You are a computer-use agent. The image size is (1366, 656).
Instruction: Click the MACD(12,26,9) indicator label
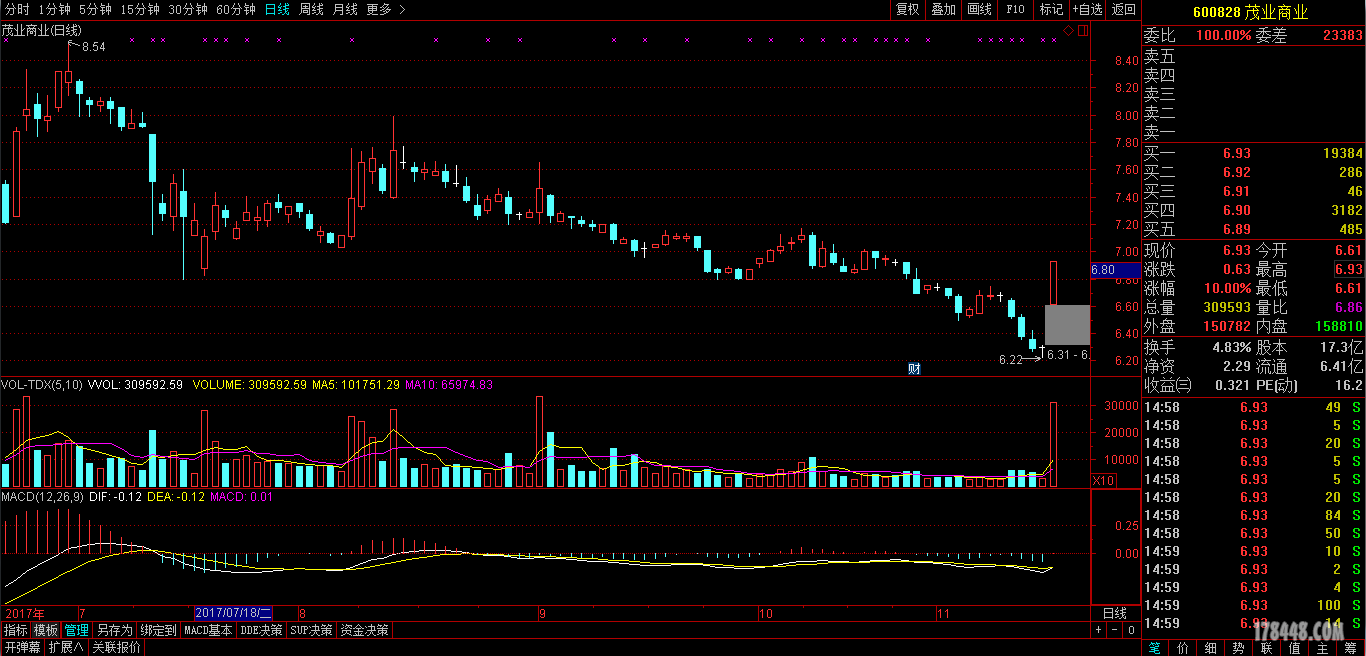tap(42, 496)
